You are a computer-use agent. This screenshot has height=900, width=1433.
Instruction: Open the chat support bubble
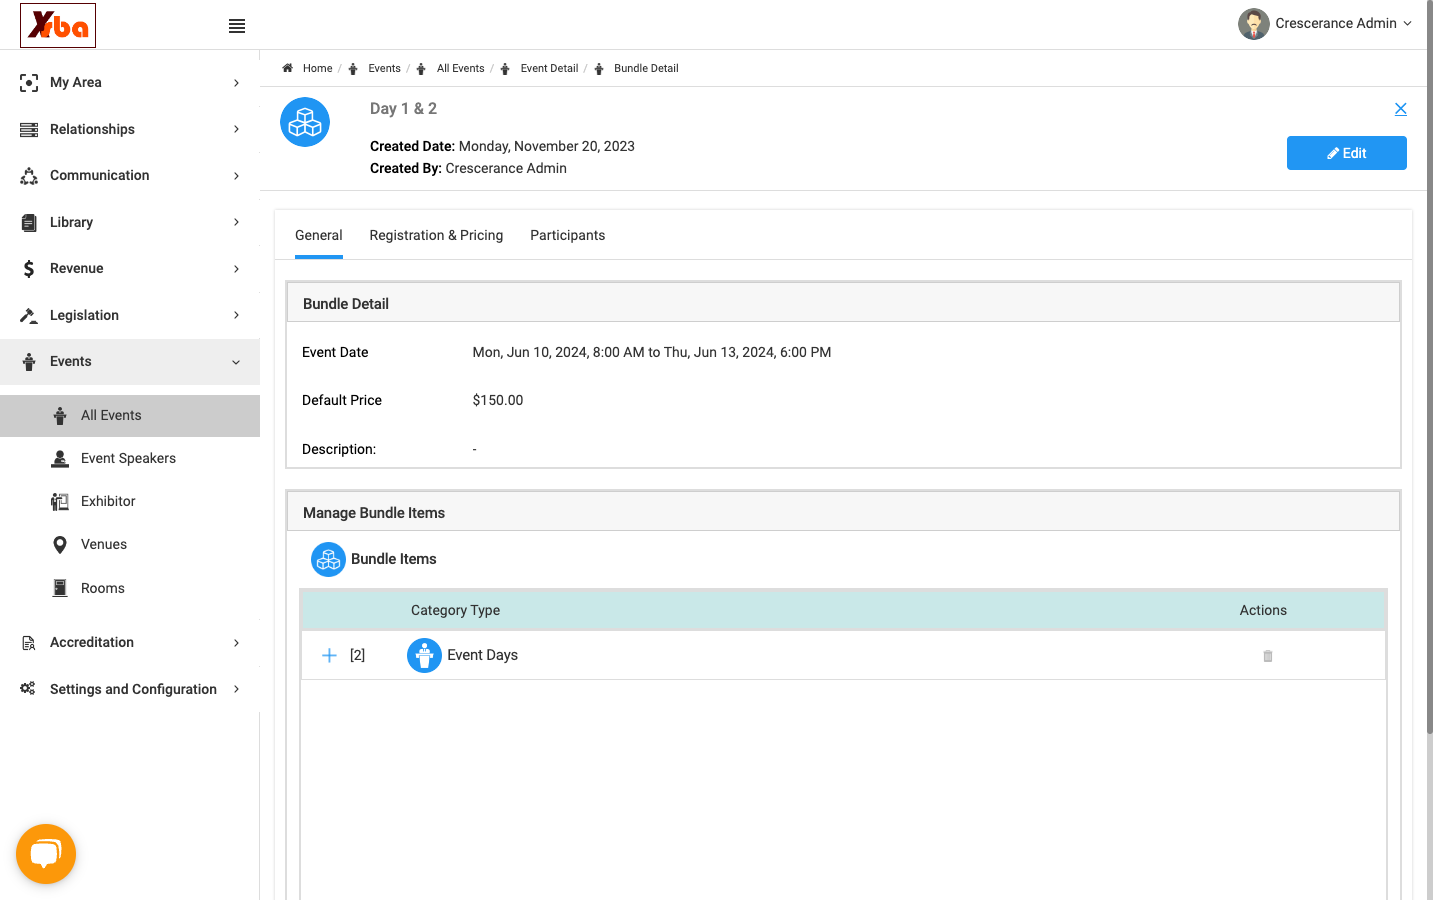[46, 854]
